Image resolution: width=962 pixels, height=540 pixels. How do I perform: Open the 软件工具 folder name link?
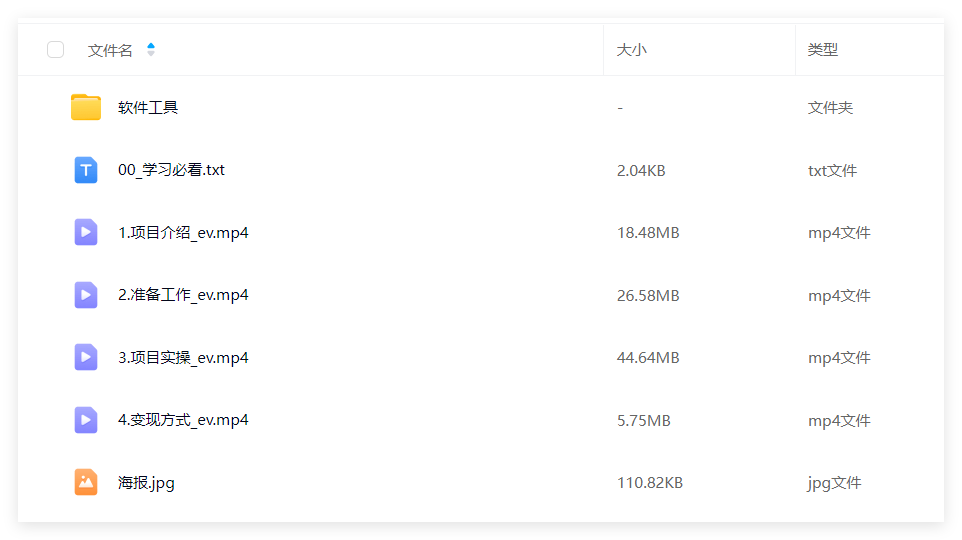click(148, 108)
